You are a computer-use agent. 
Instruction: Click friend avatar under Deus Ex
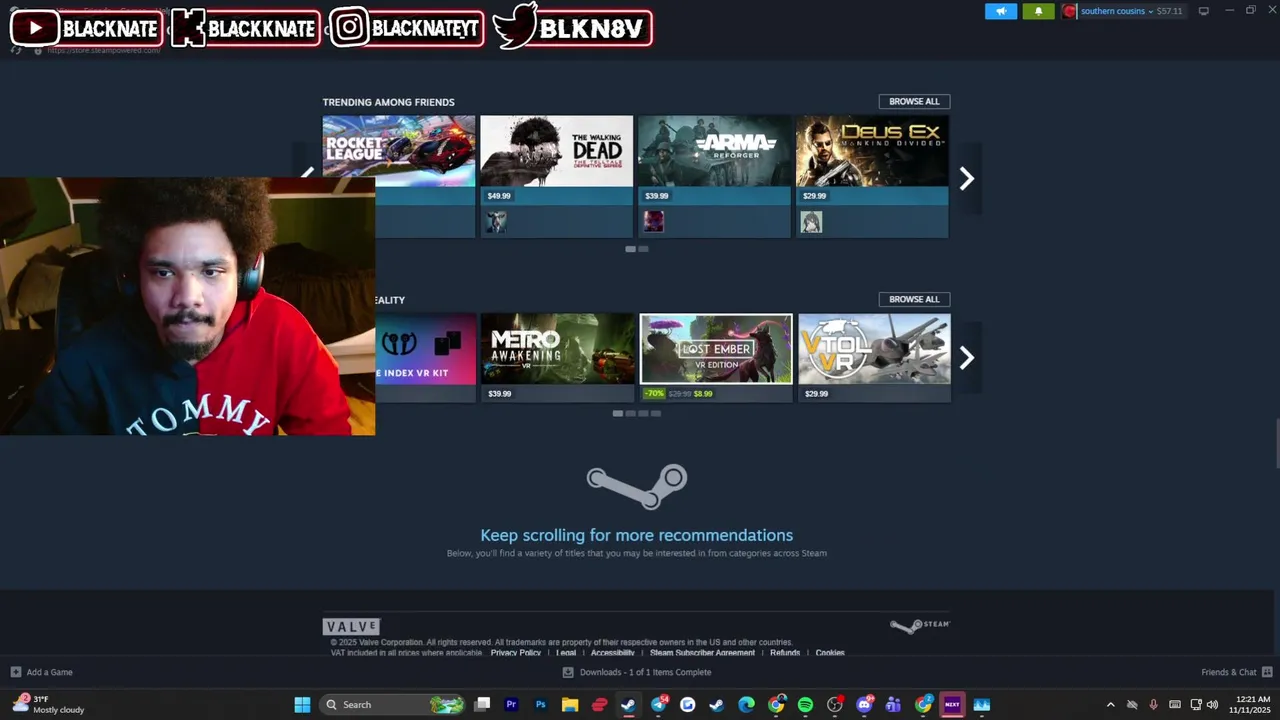coord(811,222)
